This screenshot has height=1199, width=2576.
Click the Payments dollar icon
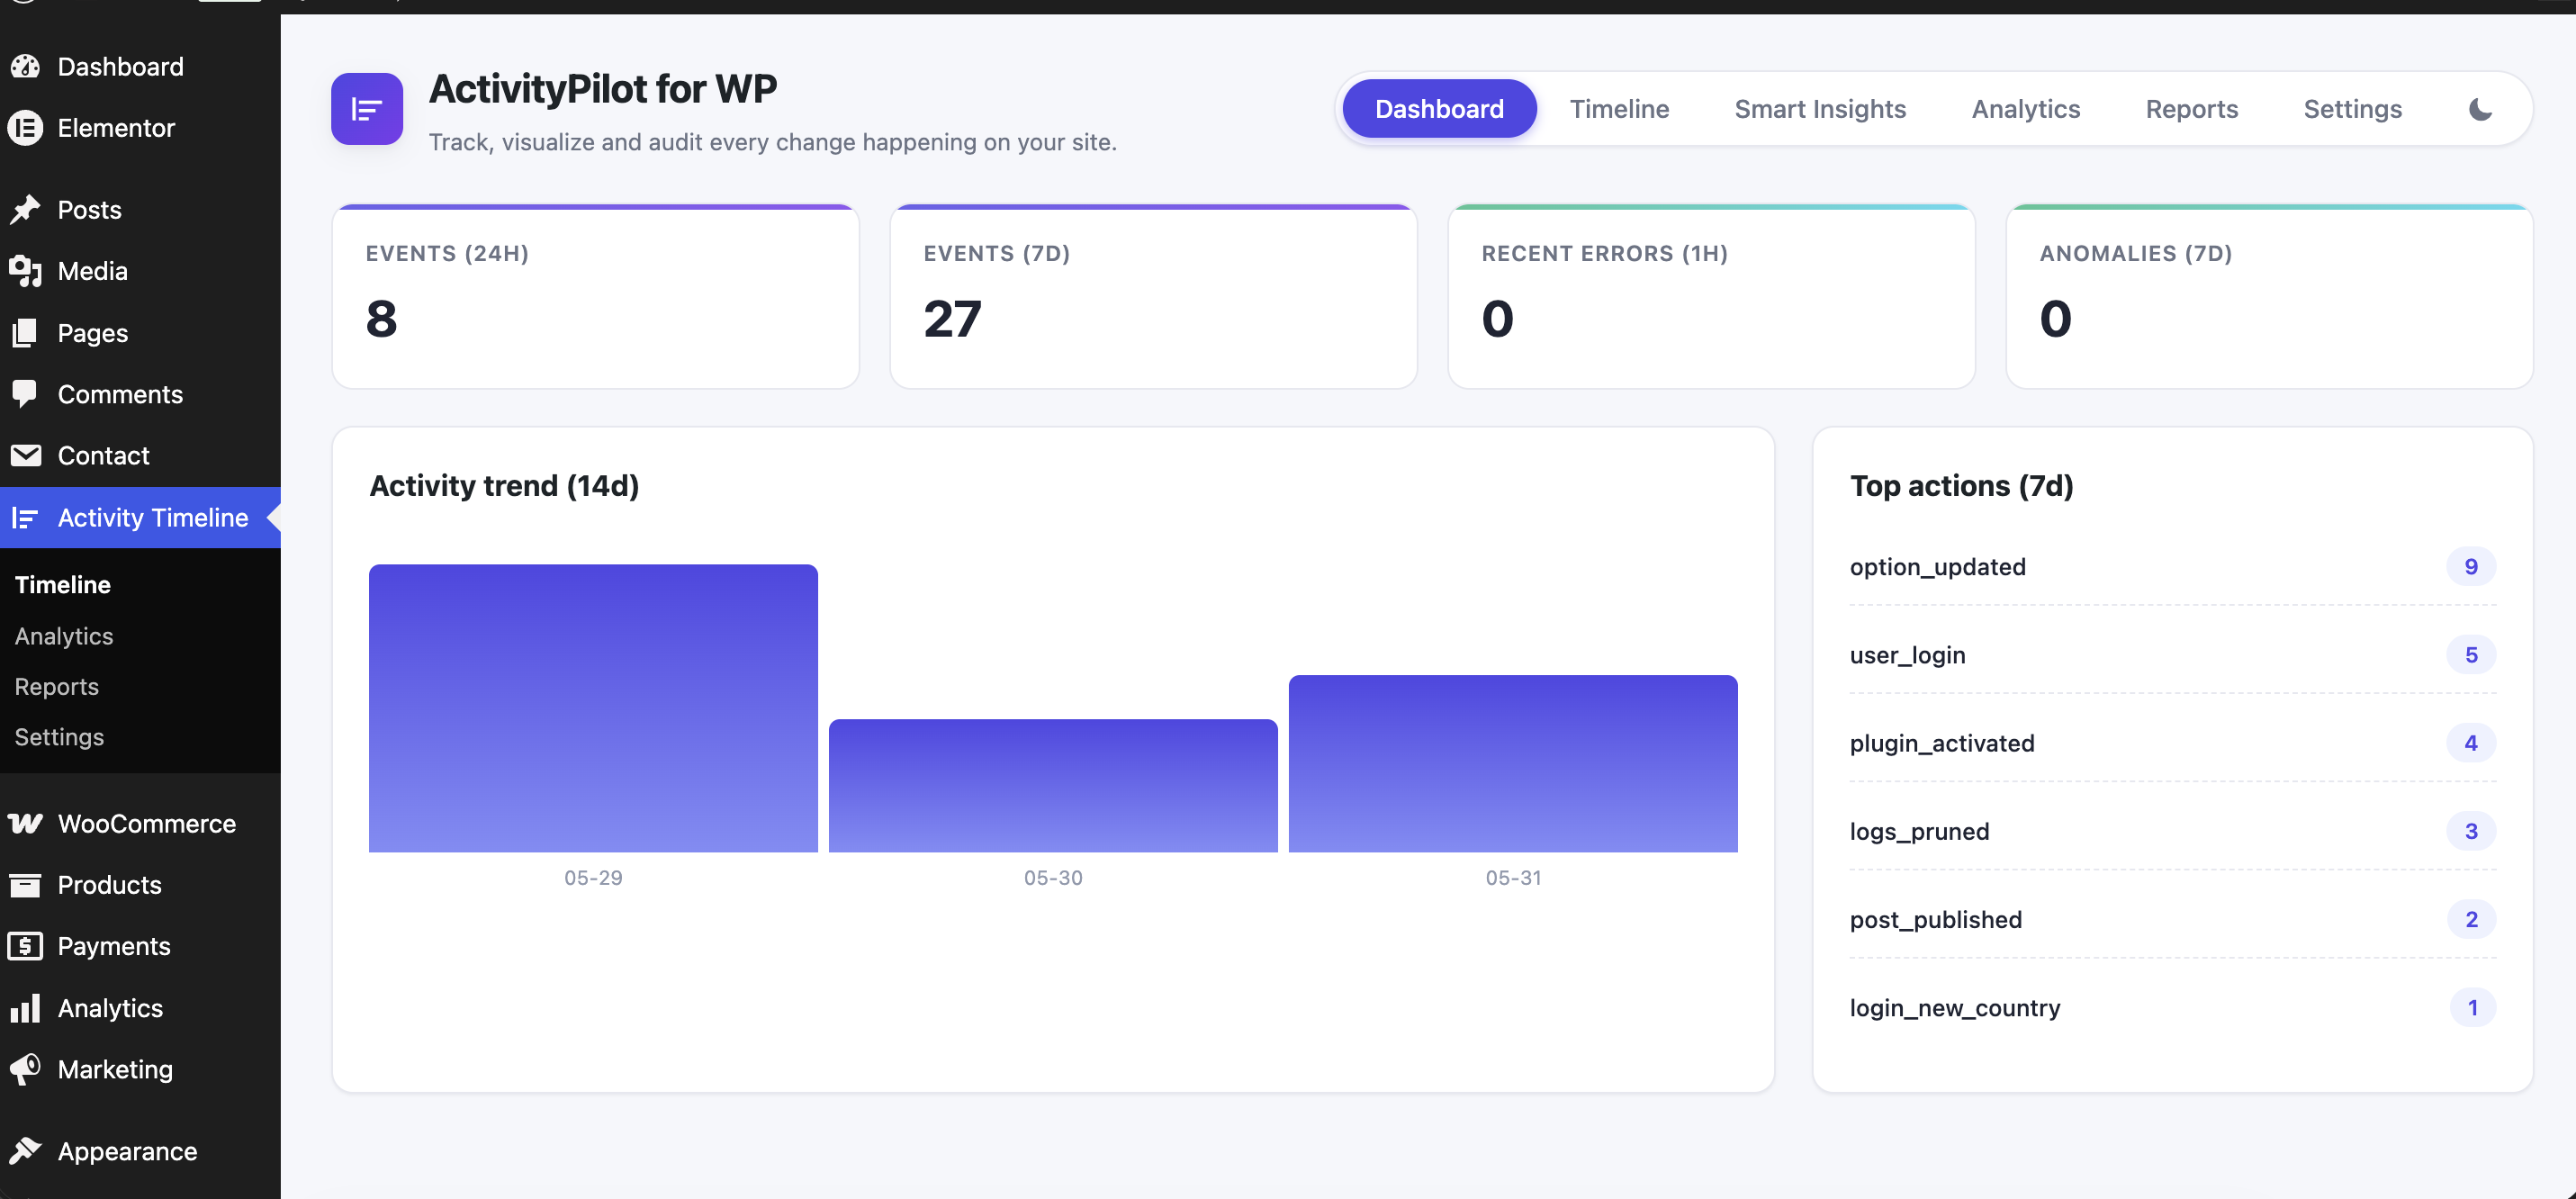[x=26, y=946]
